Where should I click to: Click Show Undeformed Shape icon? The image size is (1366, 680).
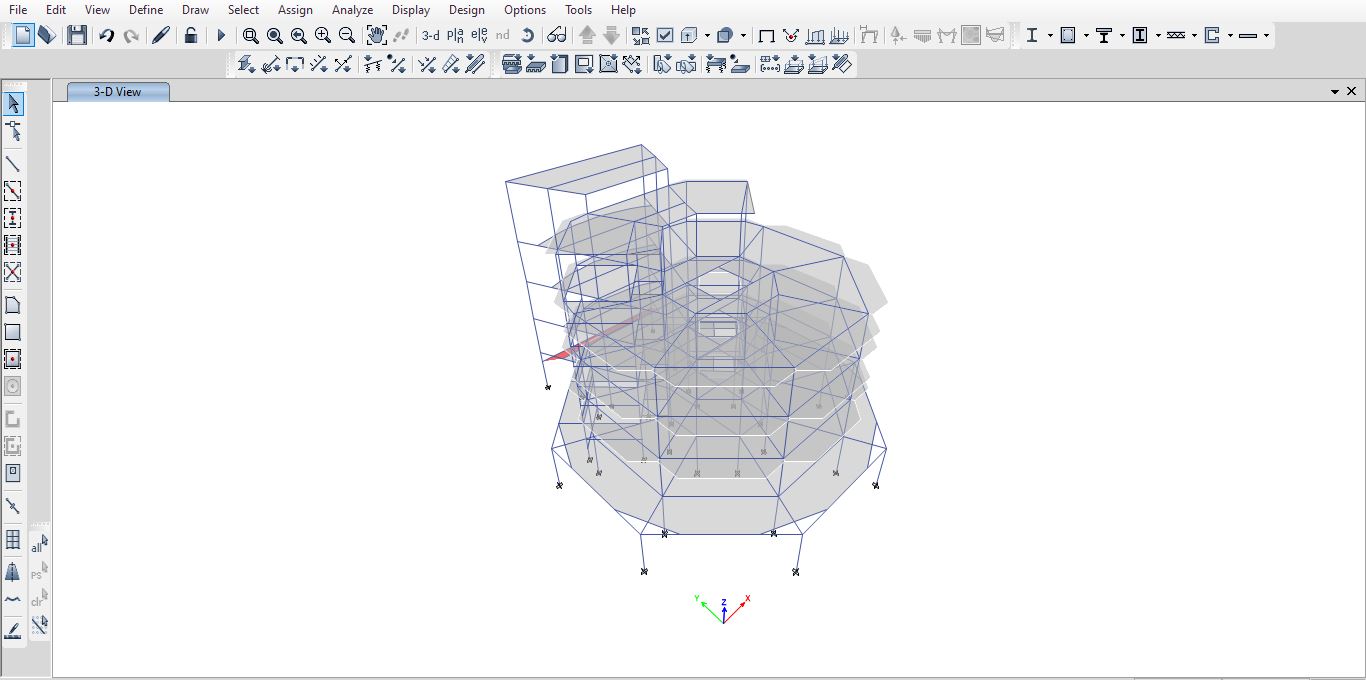[x=767, y=36]
